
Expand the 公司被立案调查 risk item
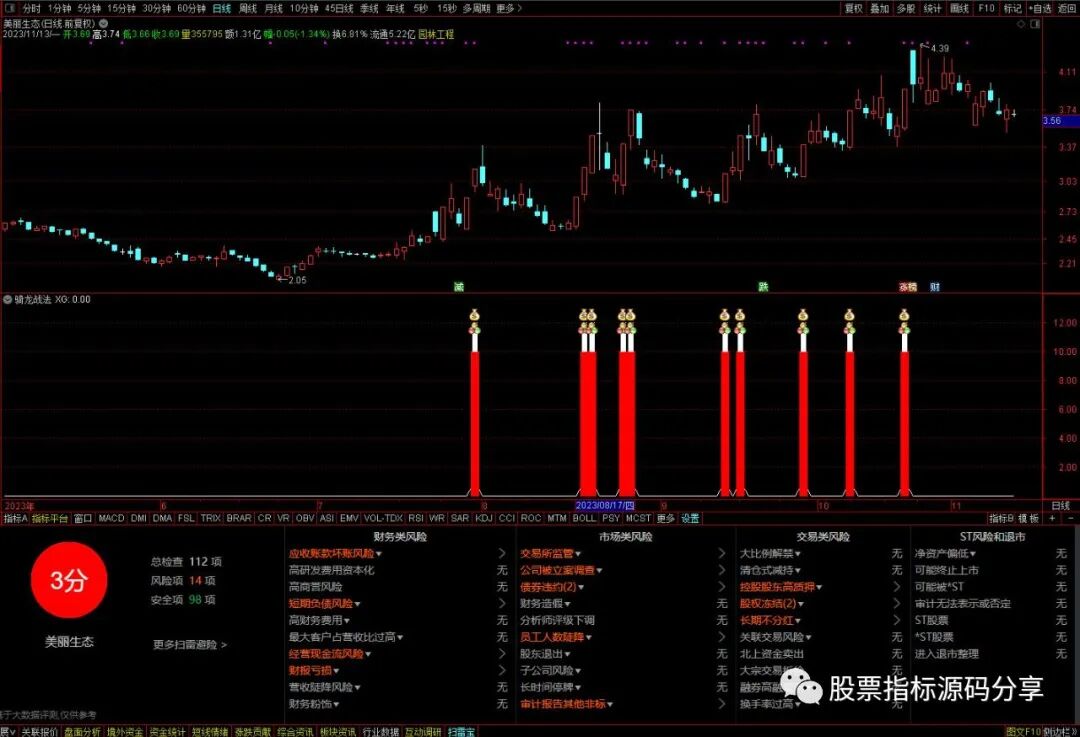point(561,570)
